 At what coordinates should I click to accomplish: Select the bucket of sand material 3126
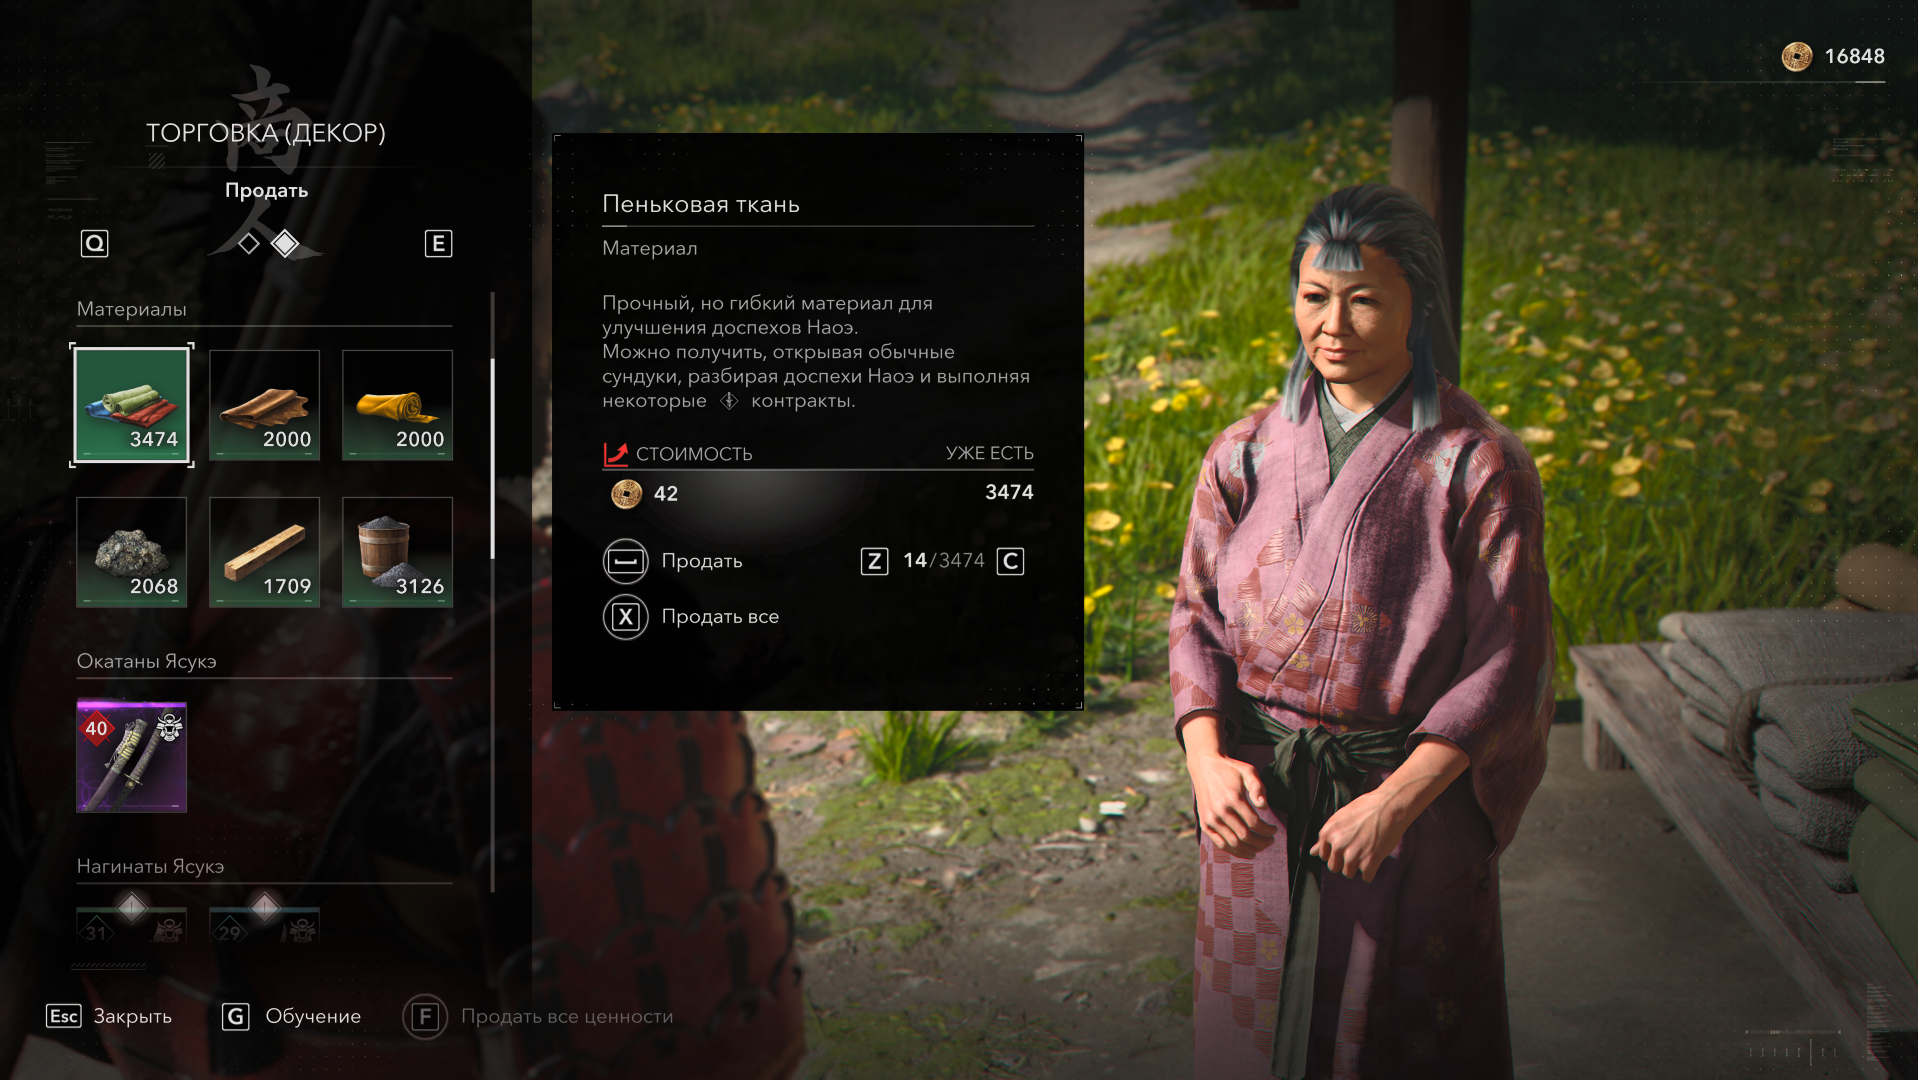[397, 552]
